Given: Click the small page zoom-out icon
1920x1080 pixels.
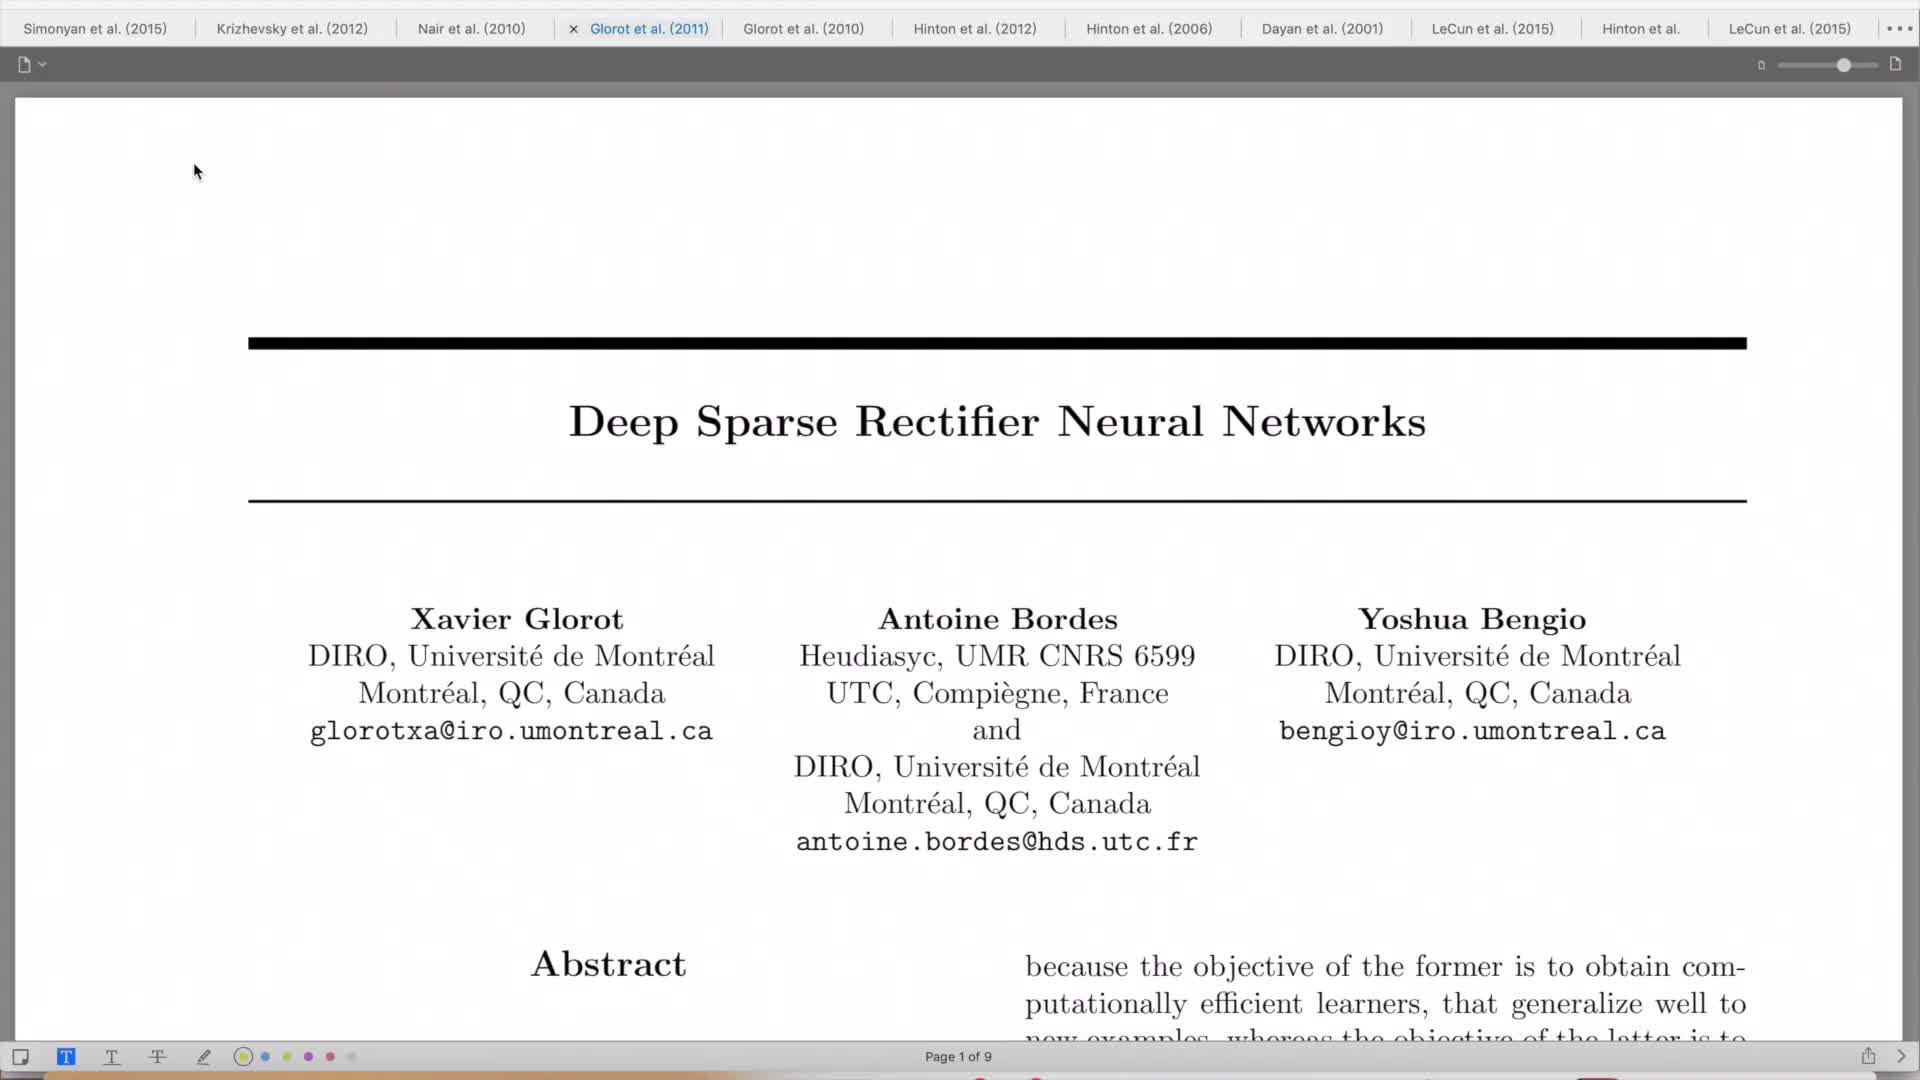Looking at the screenshot, I should tap(1761, 65).
